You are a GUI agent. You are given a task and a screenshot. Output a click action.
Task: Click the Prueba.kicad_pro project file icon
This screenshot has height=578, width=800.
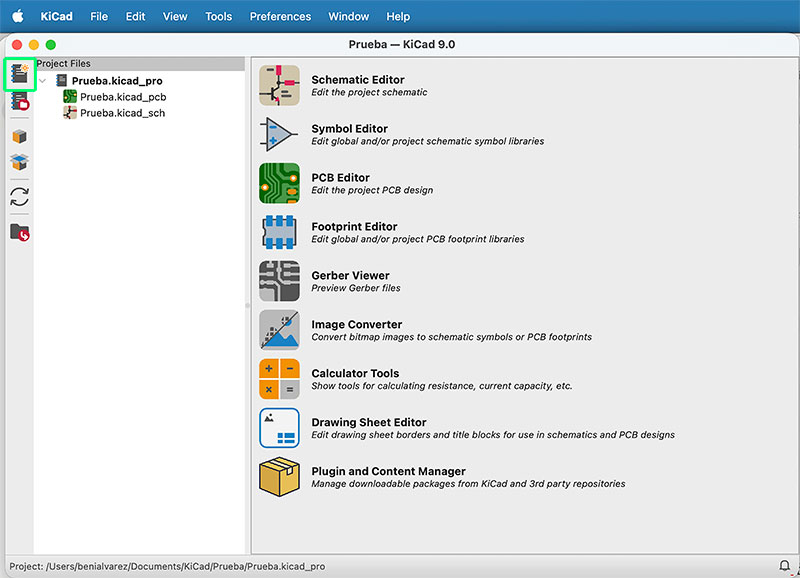point(62,81)
